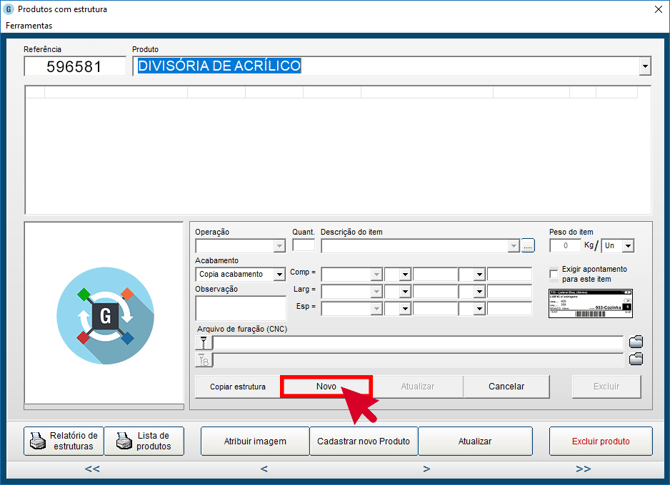Click the lower drill B icon
Screen dimensions: 670x485
click(x=204, y=360)
